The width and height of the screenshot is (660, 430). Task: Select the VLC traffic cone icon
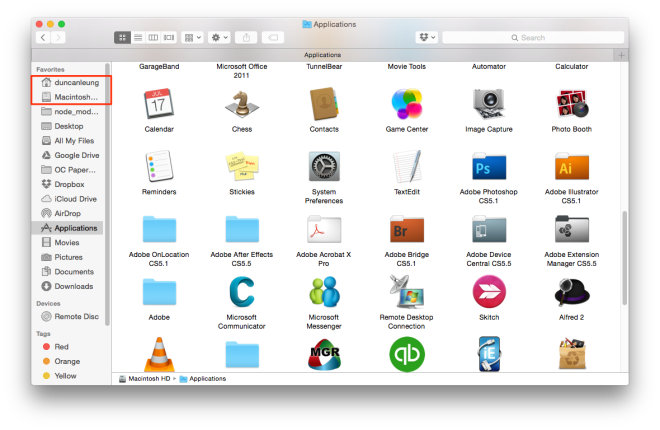pos(159,354)
